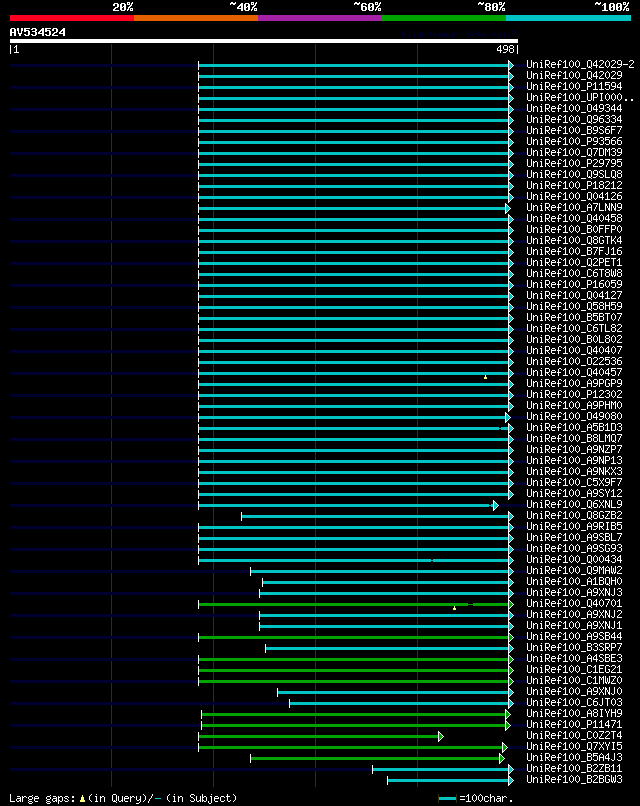
Task: Click the cyan alignment bar for UniRef100_Q8GZB2
Action: pos(376,517)
